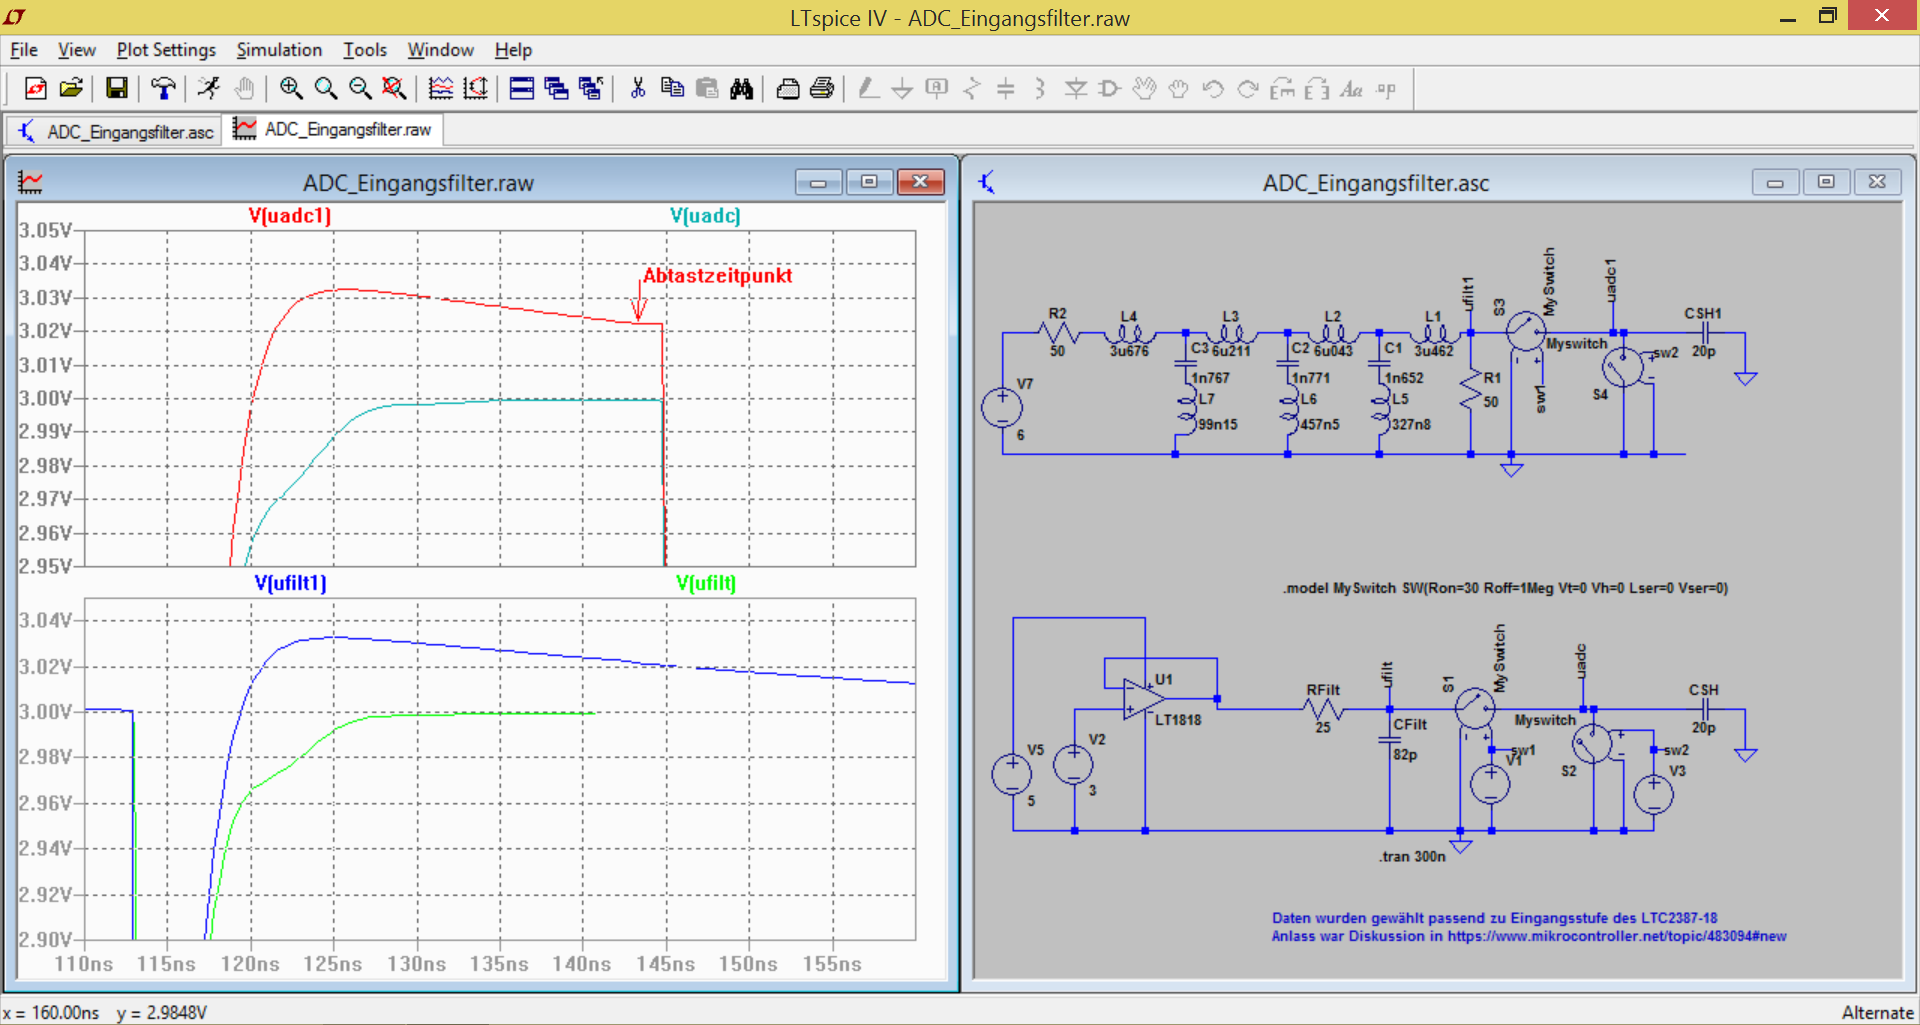Click the .tran 300n directive text
The height and width of the screenshot is (1025, 1920).
pyautogui.click(x=1412, y=856)
